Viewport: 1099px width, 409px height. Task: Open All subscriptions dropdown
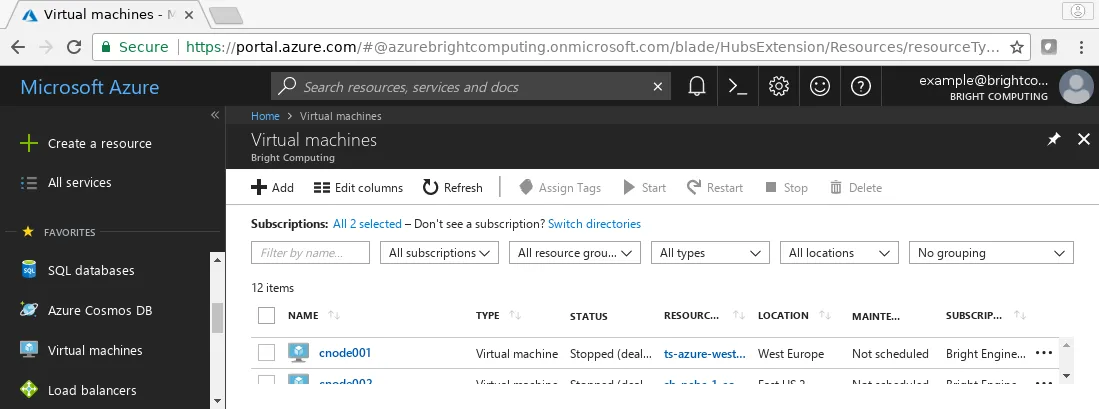[x=439, y=253]
